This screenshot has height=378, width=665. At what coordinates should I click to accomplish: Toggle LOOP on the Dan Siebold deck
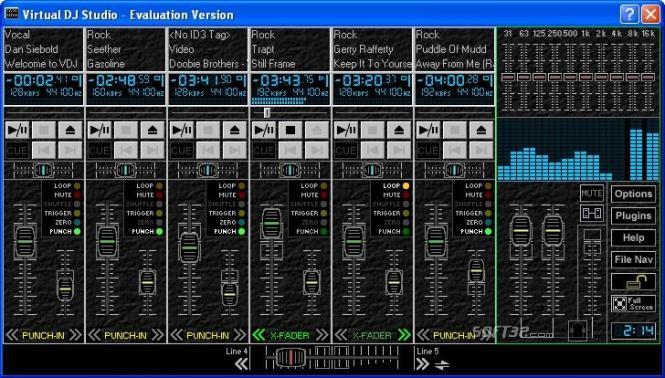click(x=77, y=186)
